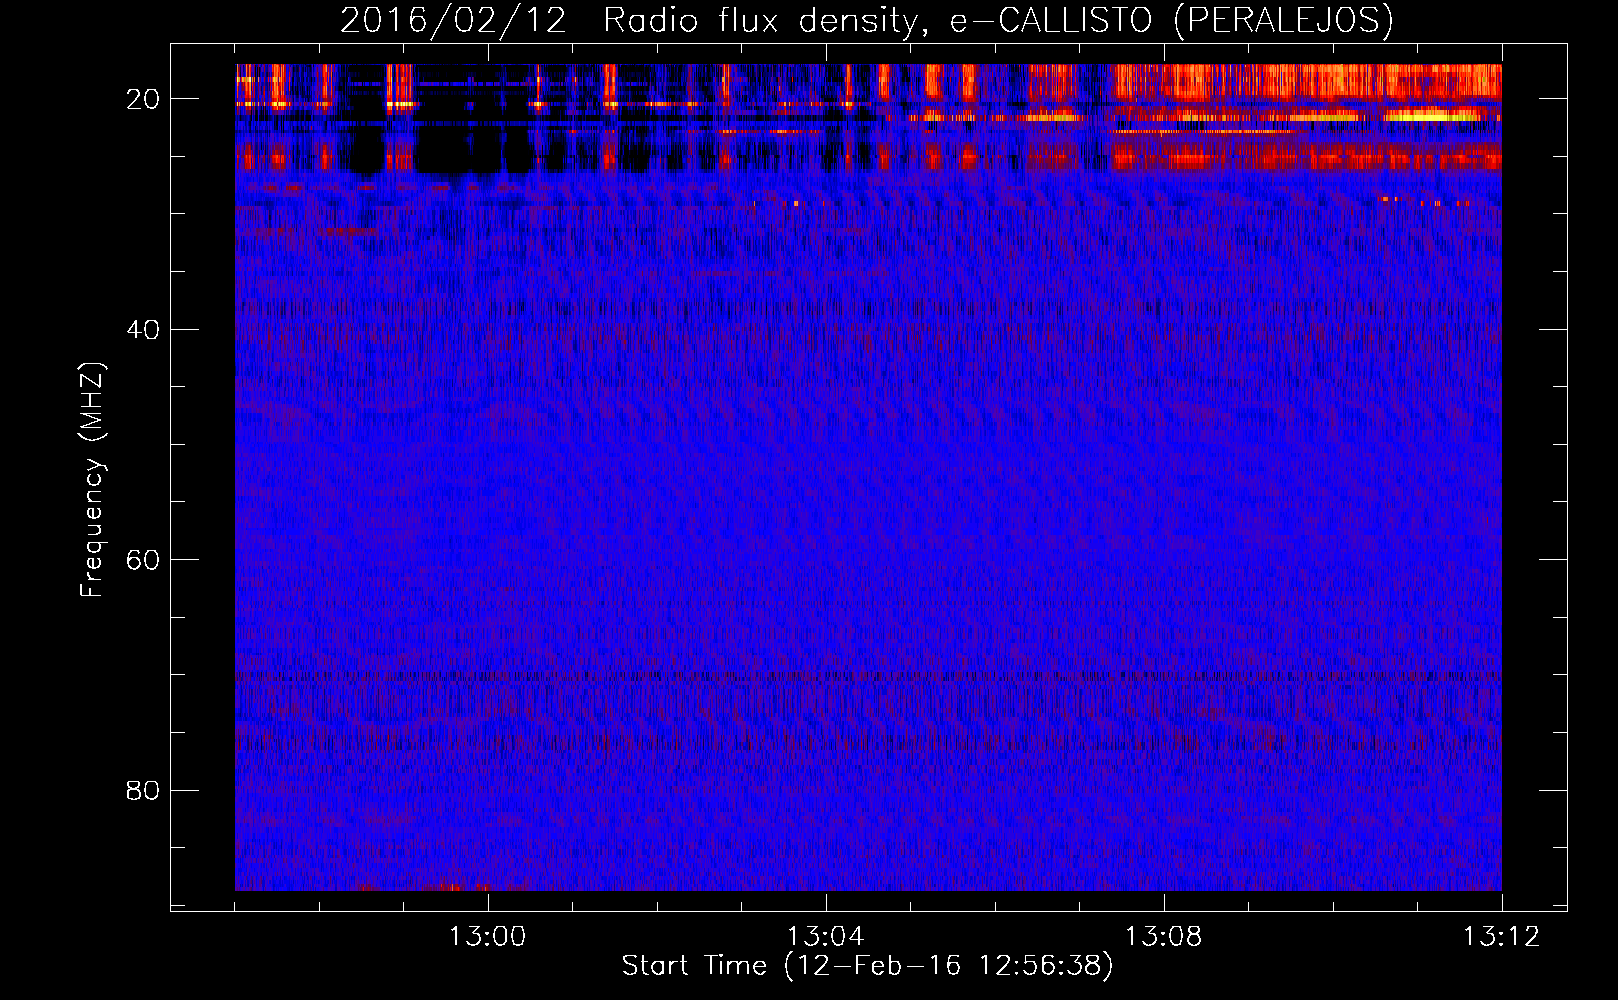Click the "Start Time (12-Feb-16 12:56:38)" label
The image size is (1618, 1000).
coord(867,966)
